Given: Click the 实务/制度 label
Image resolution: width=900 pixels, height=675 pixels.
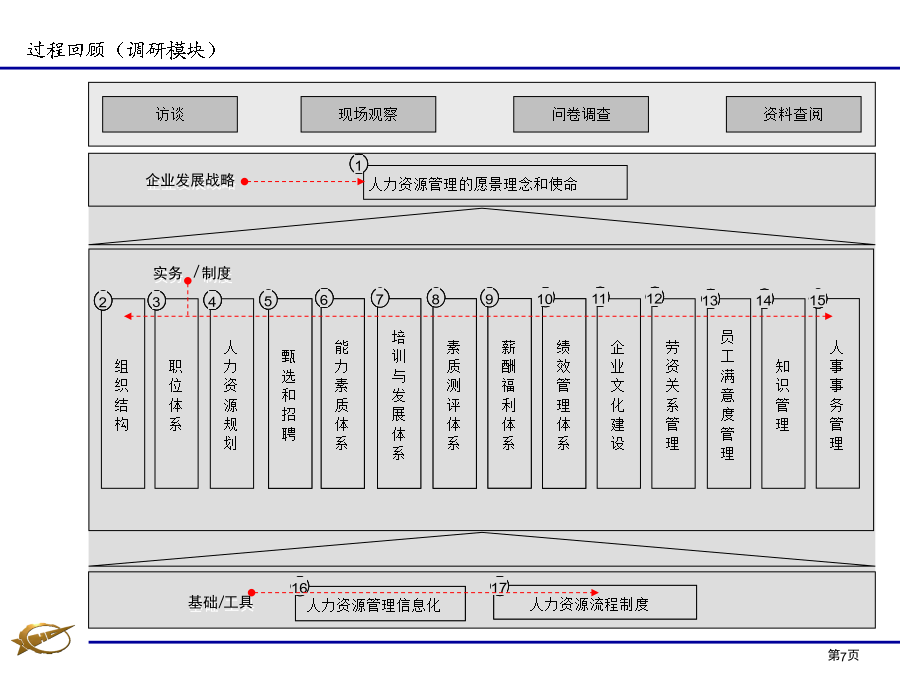Looking at the screenshot, I should 192,273.
